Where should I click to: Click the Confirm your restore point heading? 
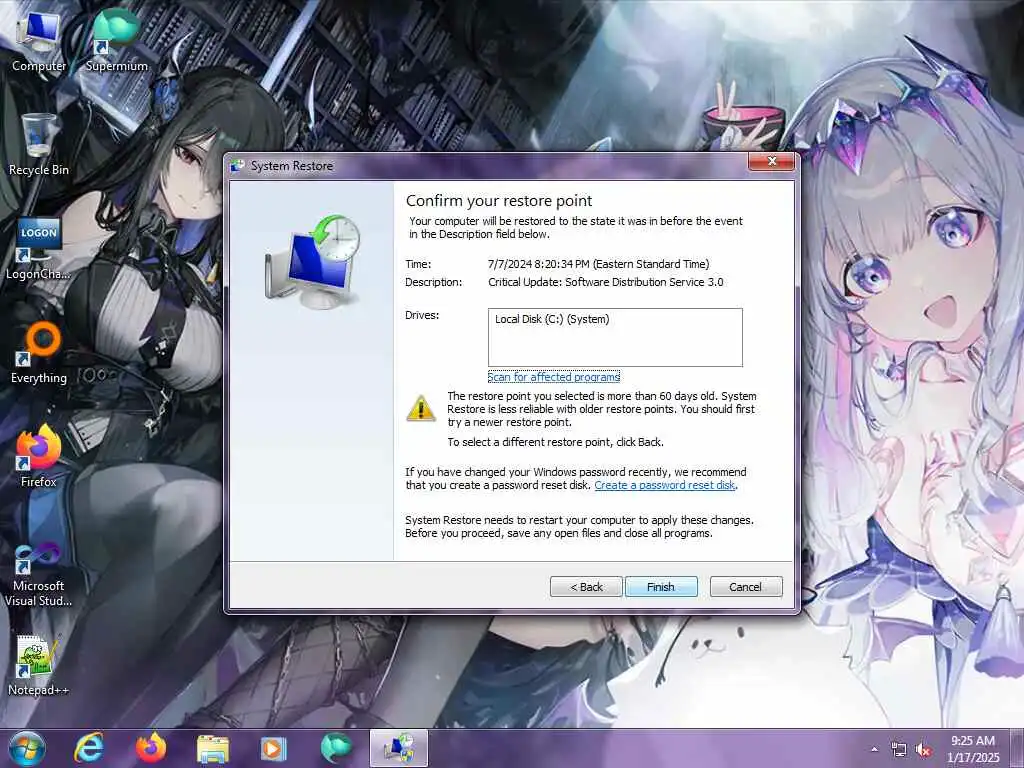[x=499, y=200]
